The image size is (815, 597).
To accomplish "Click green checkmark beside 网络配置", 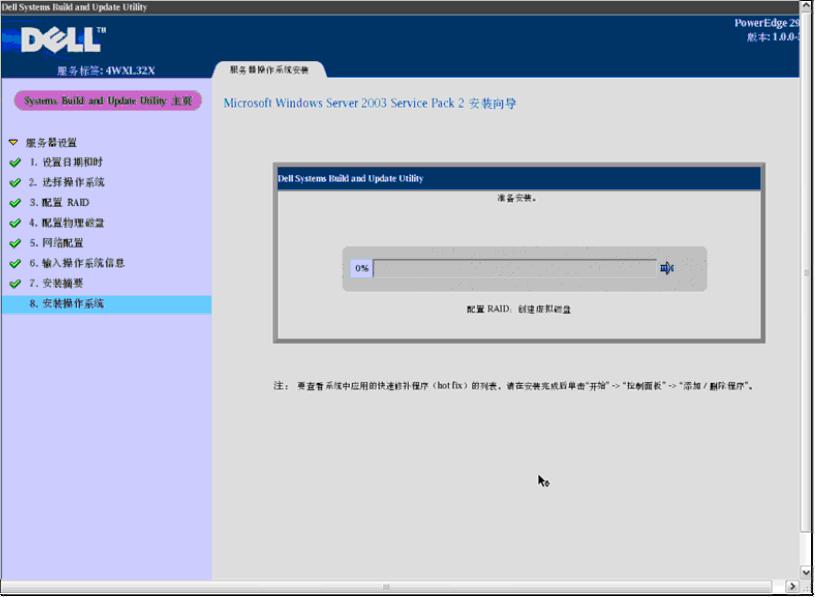I will tap(14, 243).
